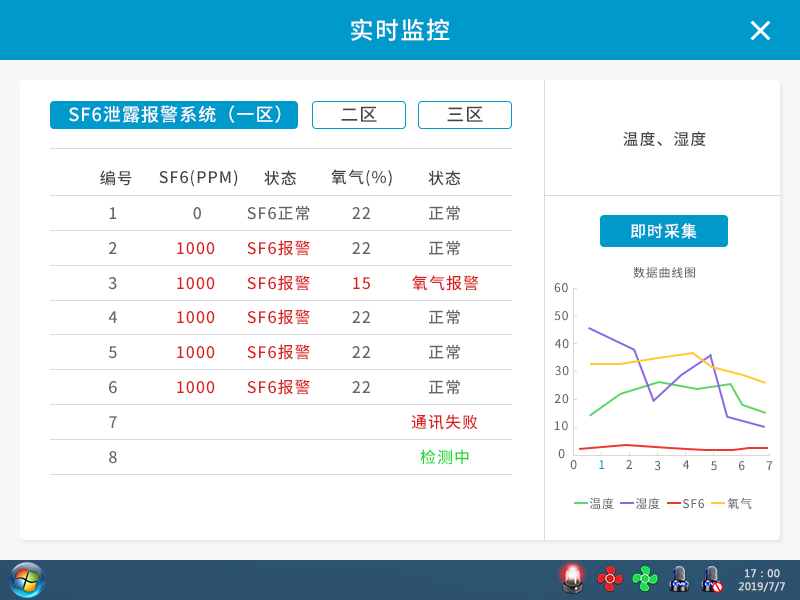This screenshot has width=800, height=600.
Task: Click the green fan icon in the taskbar
Action: [x=645, y=579]
